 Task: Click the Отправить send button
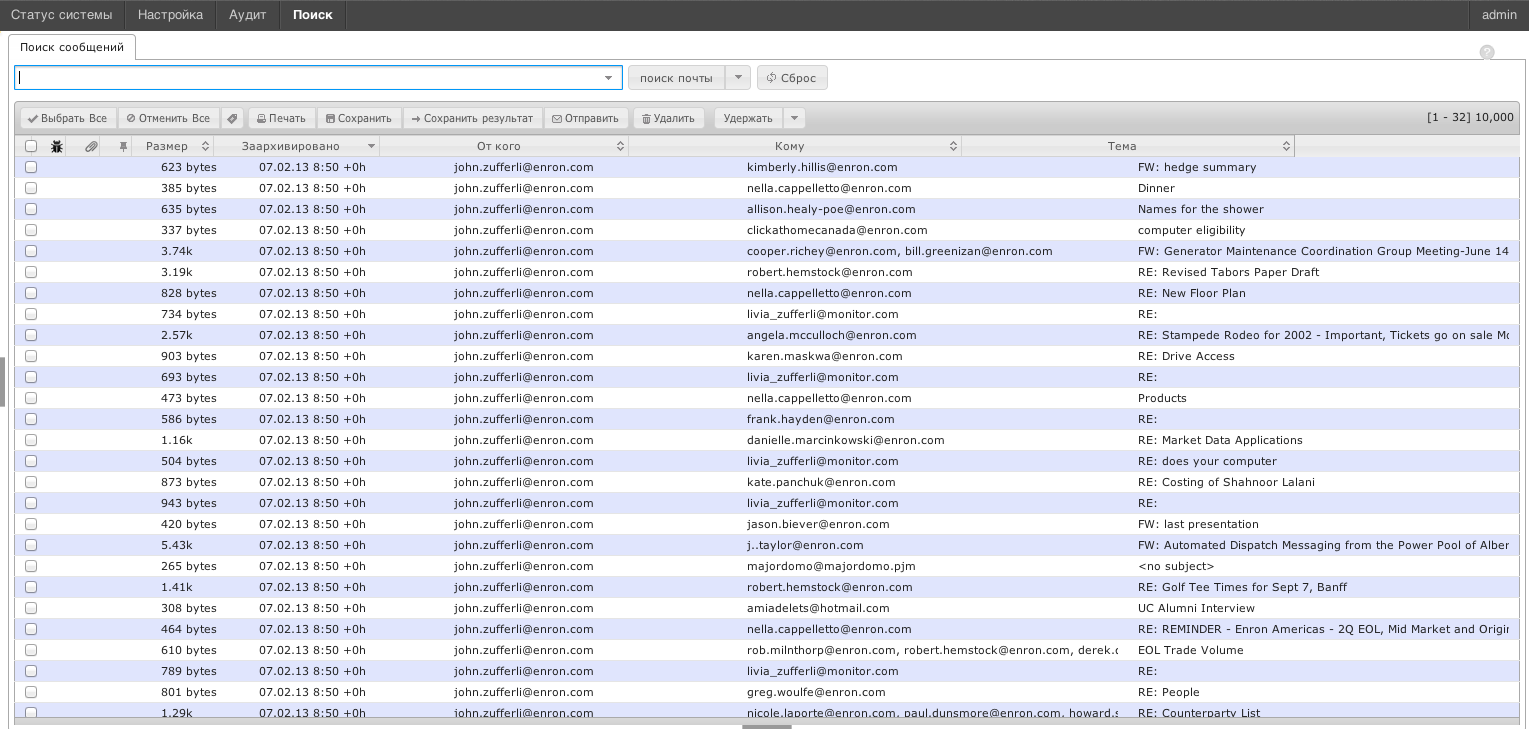586,118
